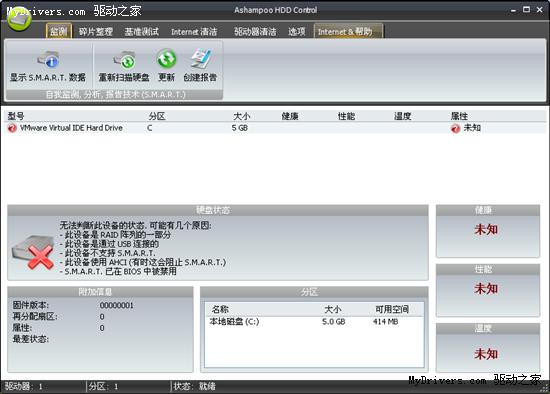
Task: Open the 基准测试 tab
Action: pyautogui.click(x=142, y=32)
